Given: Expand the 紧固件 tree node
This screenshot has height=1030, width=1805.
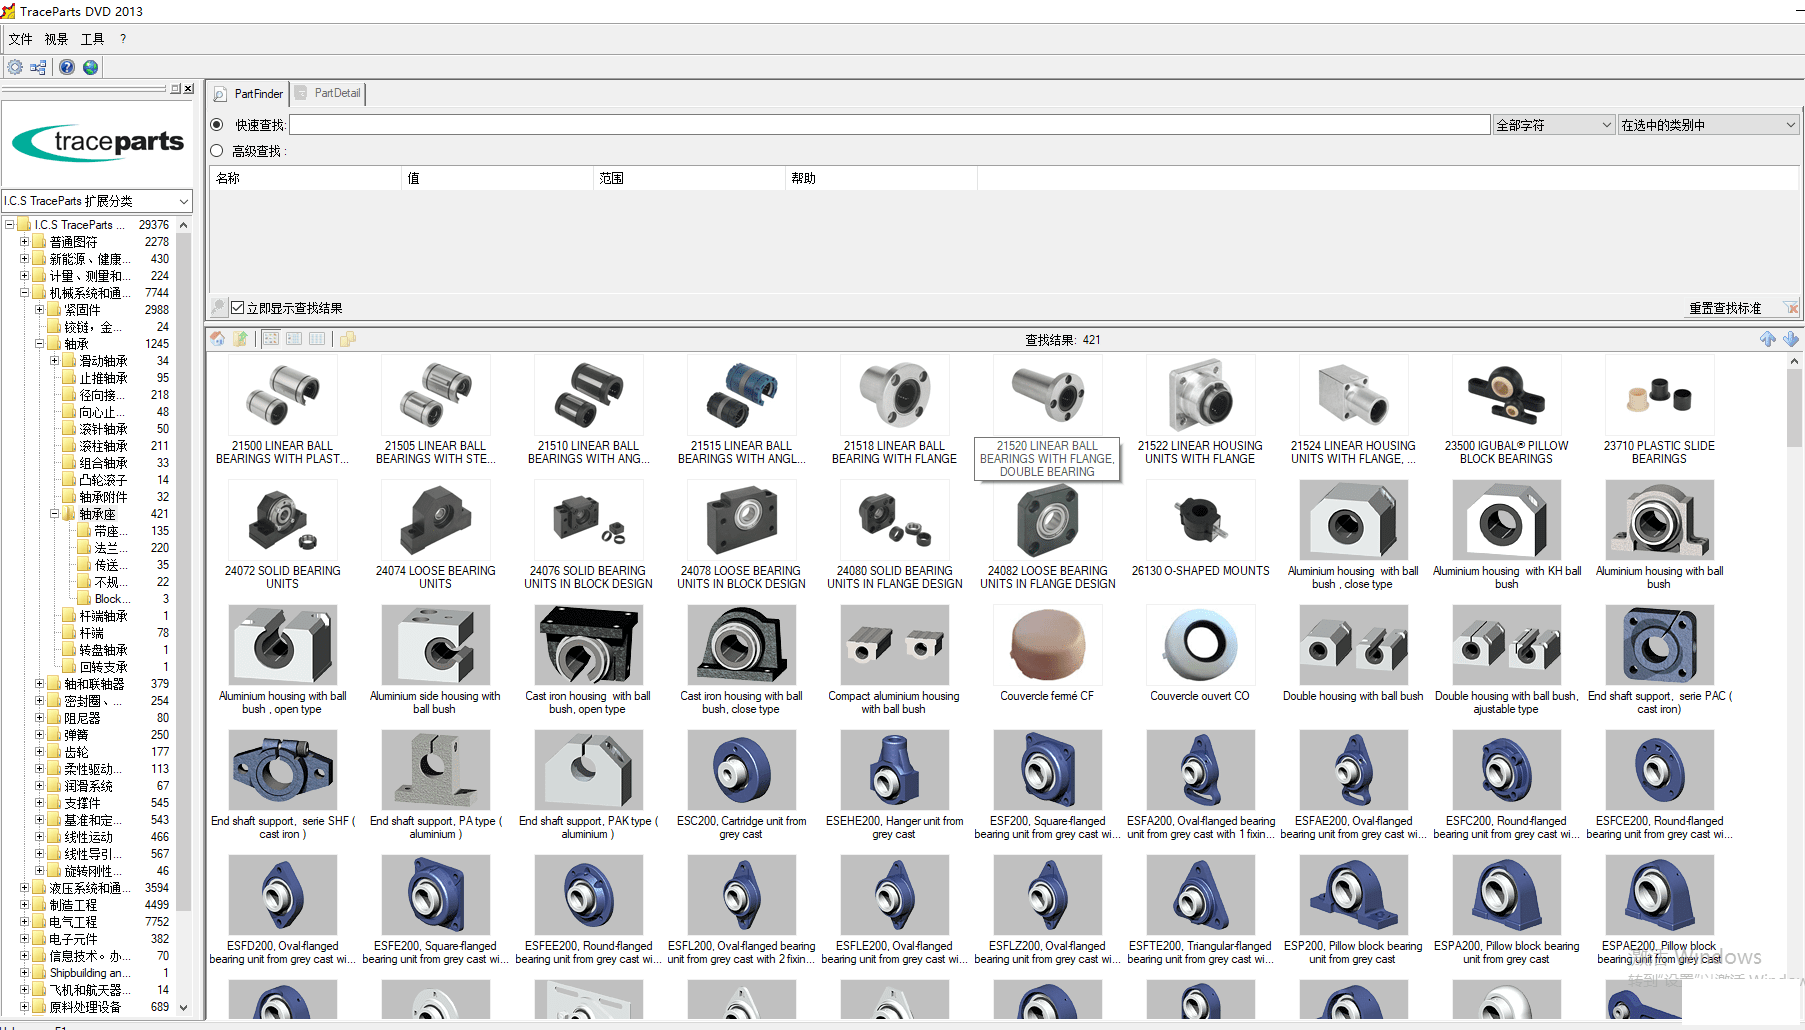Looking at the screenshot, I should pos(40,310).
